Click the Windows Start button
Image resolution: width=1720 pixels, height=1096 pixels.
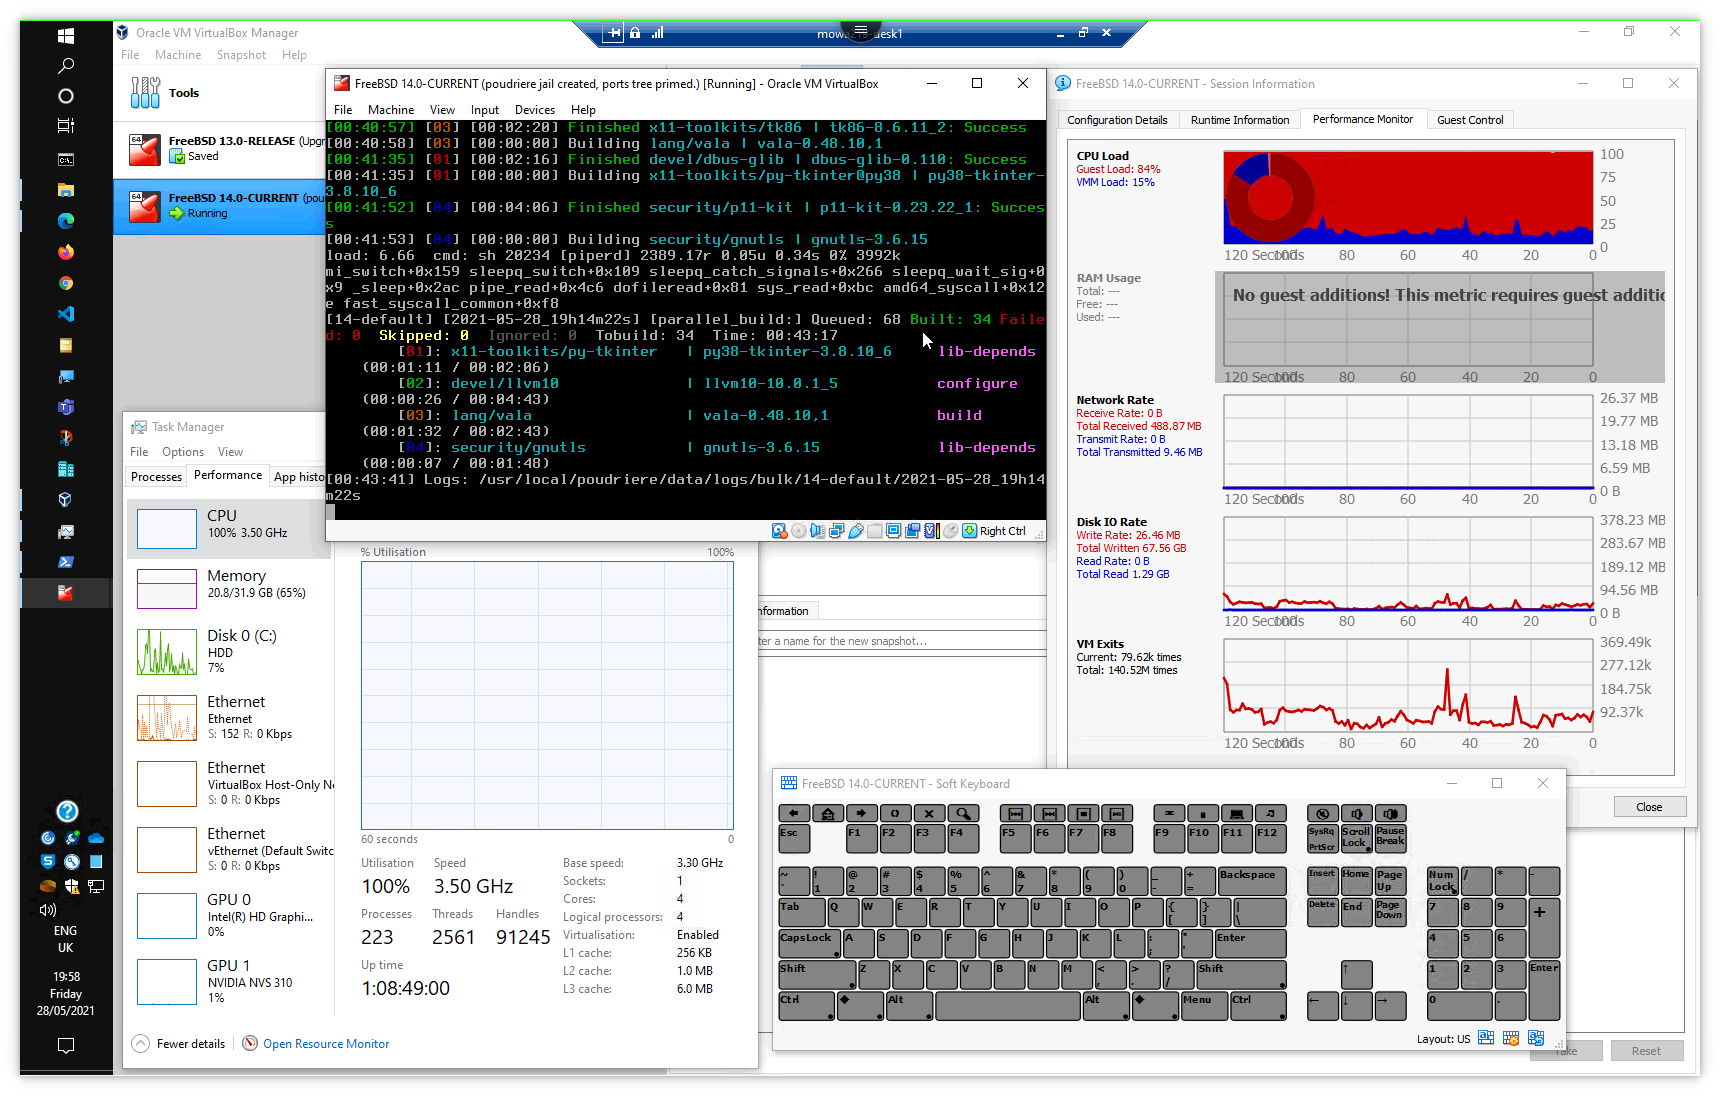(66, 36)
